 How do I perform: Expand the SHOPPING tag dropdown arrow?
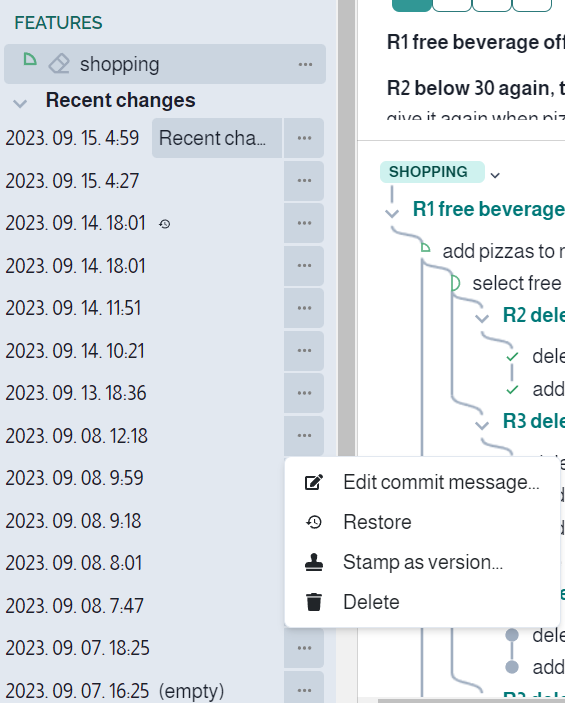495,175
